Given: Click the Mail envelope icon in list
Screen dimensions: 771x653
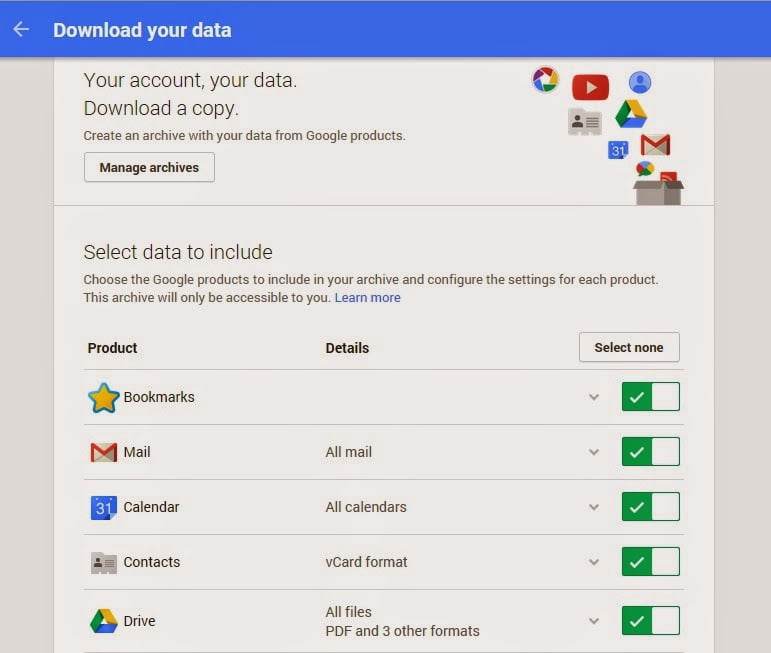Looking at the screenshot, I should [x=104, y=452].
